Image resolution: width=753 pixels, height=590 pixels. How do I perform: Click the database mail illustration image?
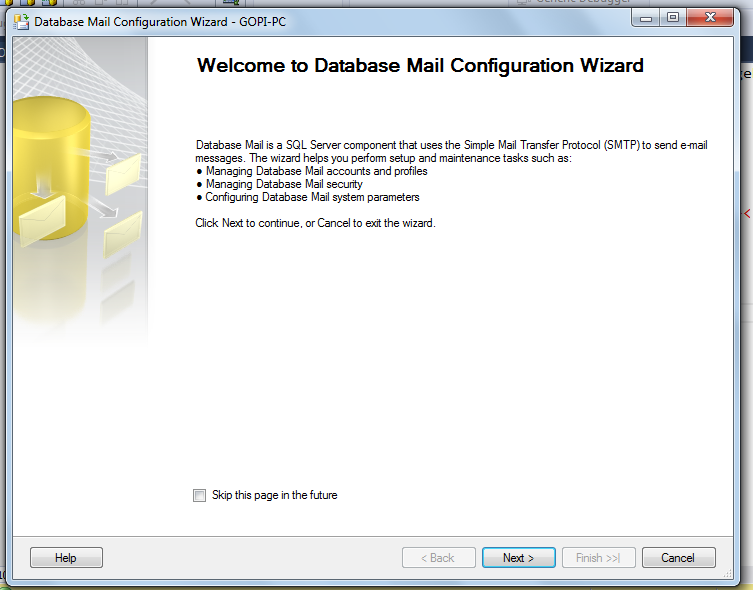[80, 192]
